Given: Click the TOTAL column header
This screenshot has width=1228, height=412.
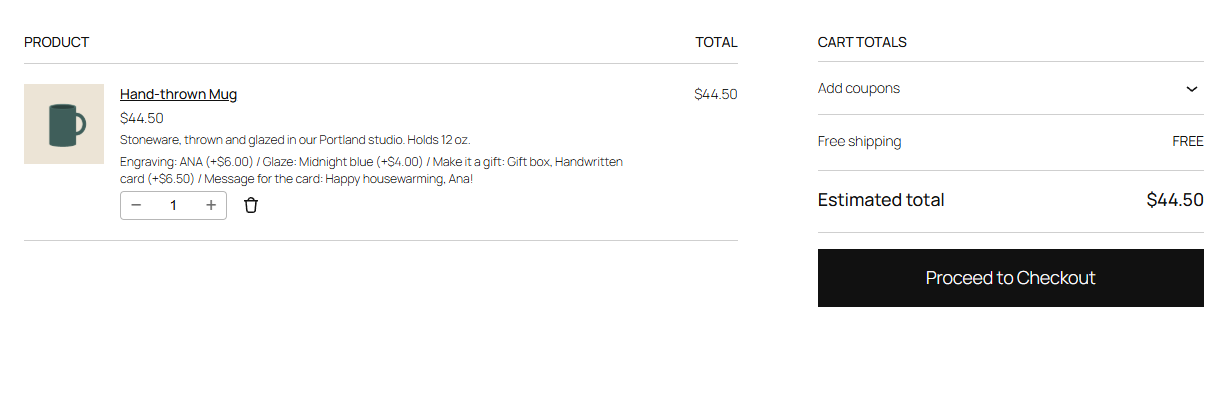Looking at the screenshot, I should 716,42.
